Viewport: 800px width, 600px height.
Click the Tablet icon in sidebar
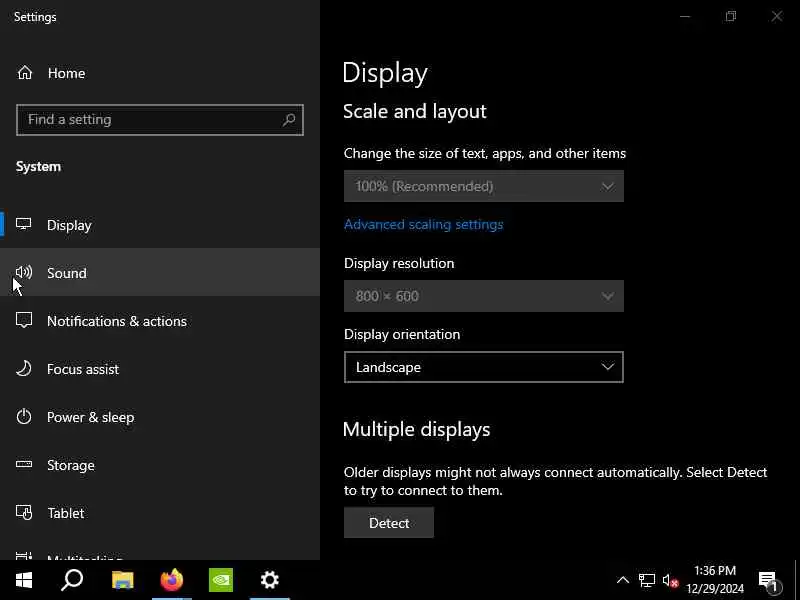(24, 512)
